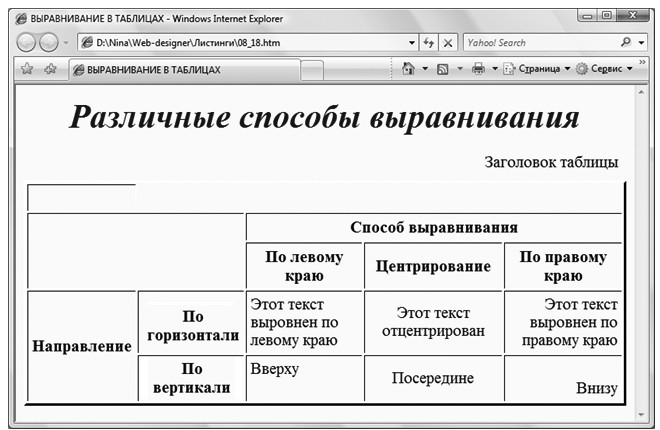Open the search provider dropdown arrow
The image size is (660, 430).
coord(641,44)
